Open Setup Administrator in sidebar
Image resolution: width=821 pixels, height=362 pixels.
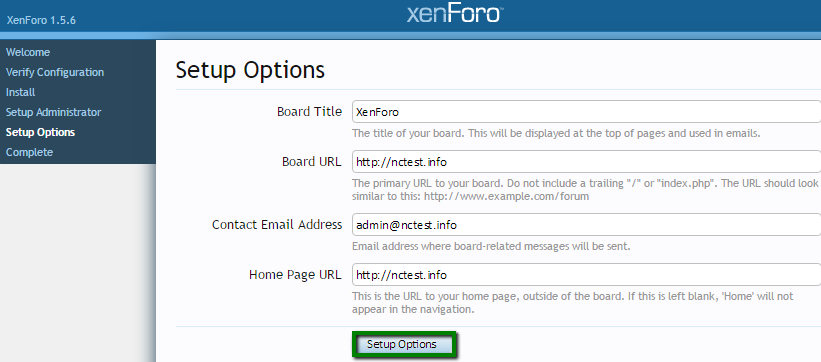click(x=53, y=112)
